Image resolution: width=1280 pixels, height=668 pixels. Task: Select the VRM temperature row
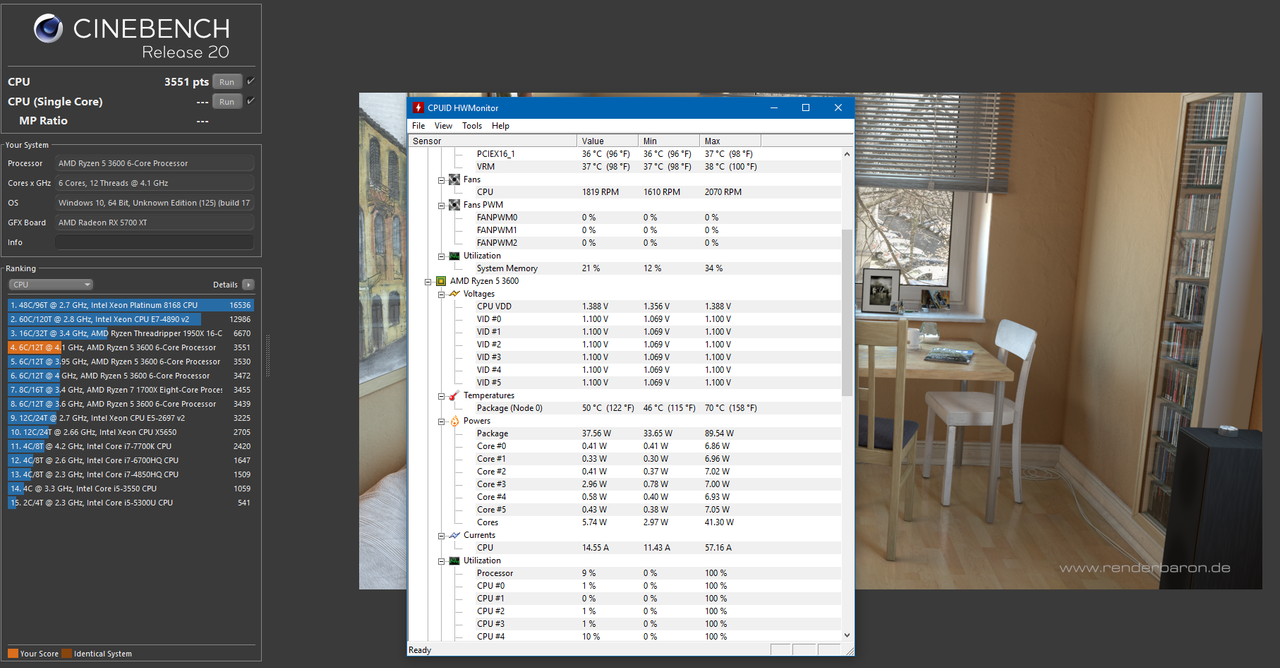[625, 166]
